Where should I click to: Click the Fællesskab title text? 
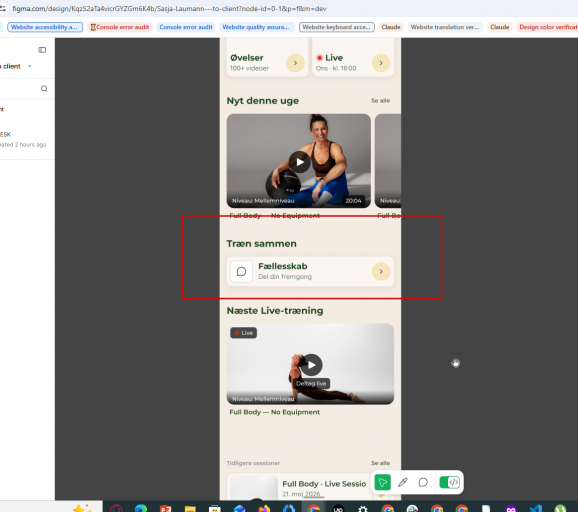point(283,266)
